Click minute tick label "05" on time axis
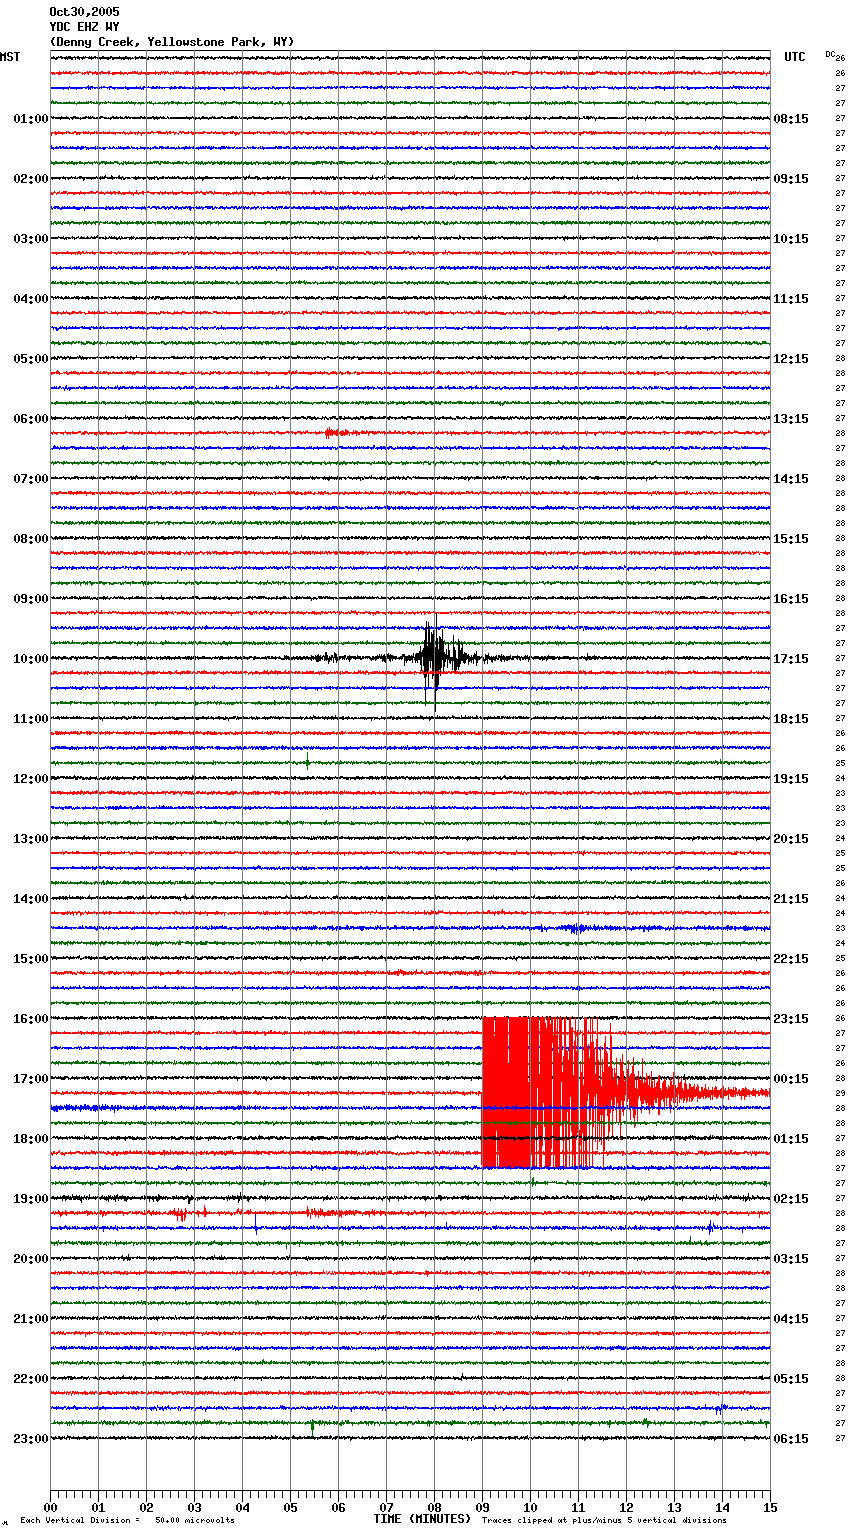850x1534 pixels. point(290,1507)
